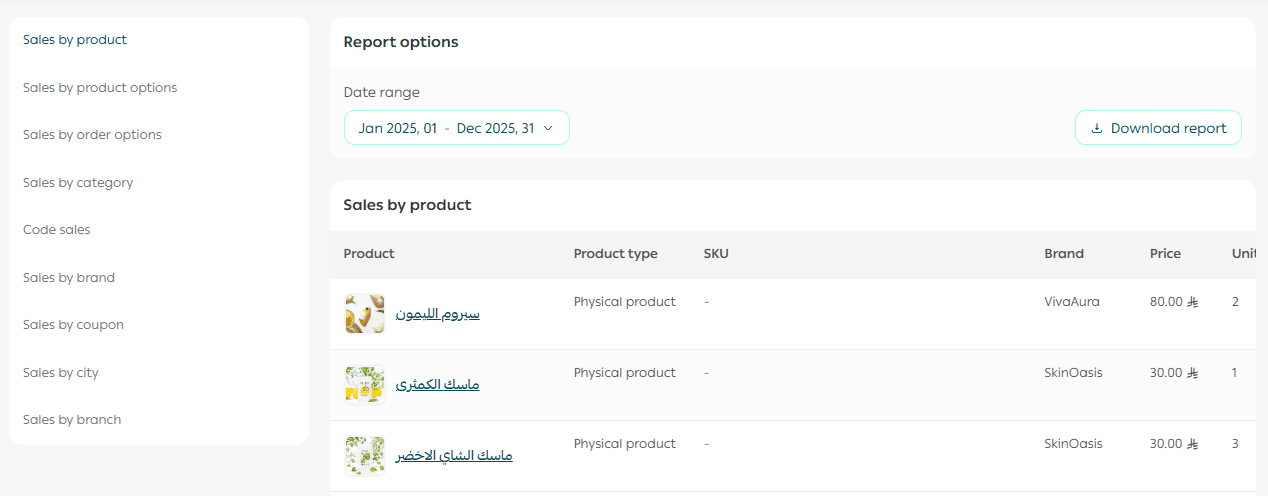The image size is (1268, 496).
Task: Go to Sales by product options
Action: pos(100,88)
